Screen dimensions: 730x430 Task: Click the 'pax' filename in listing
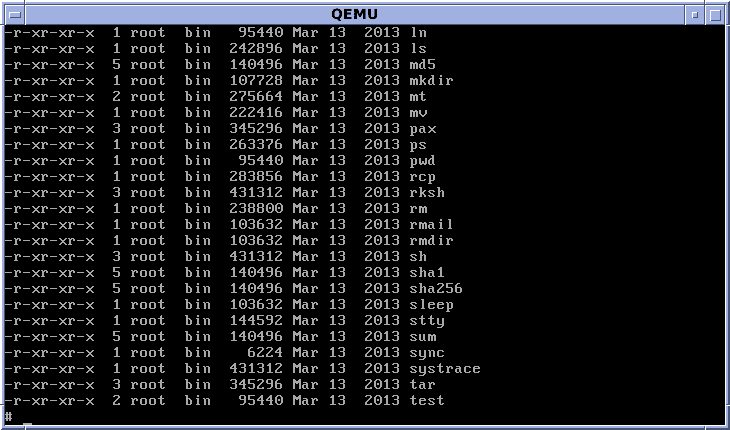coord(423,129)
